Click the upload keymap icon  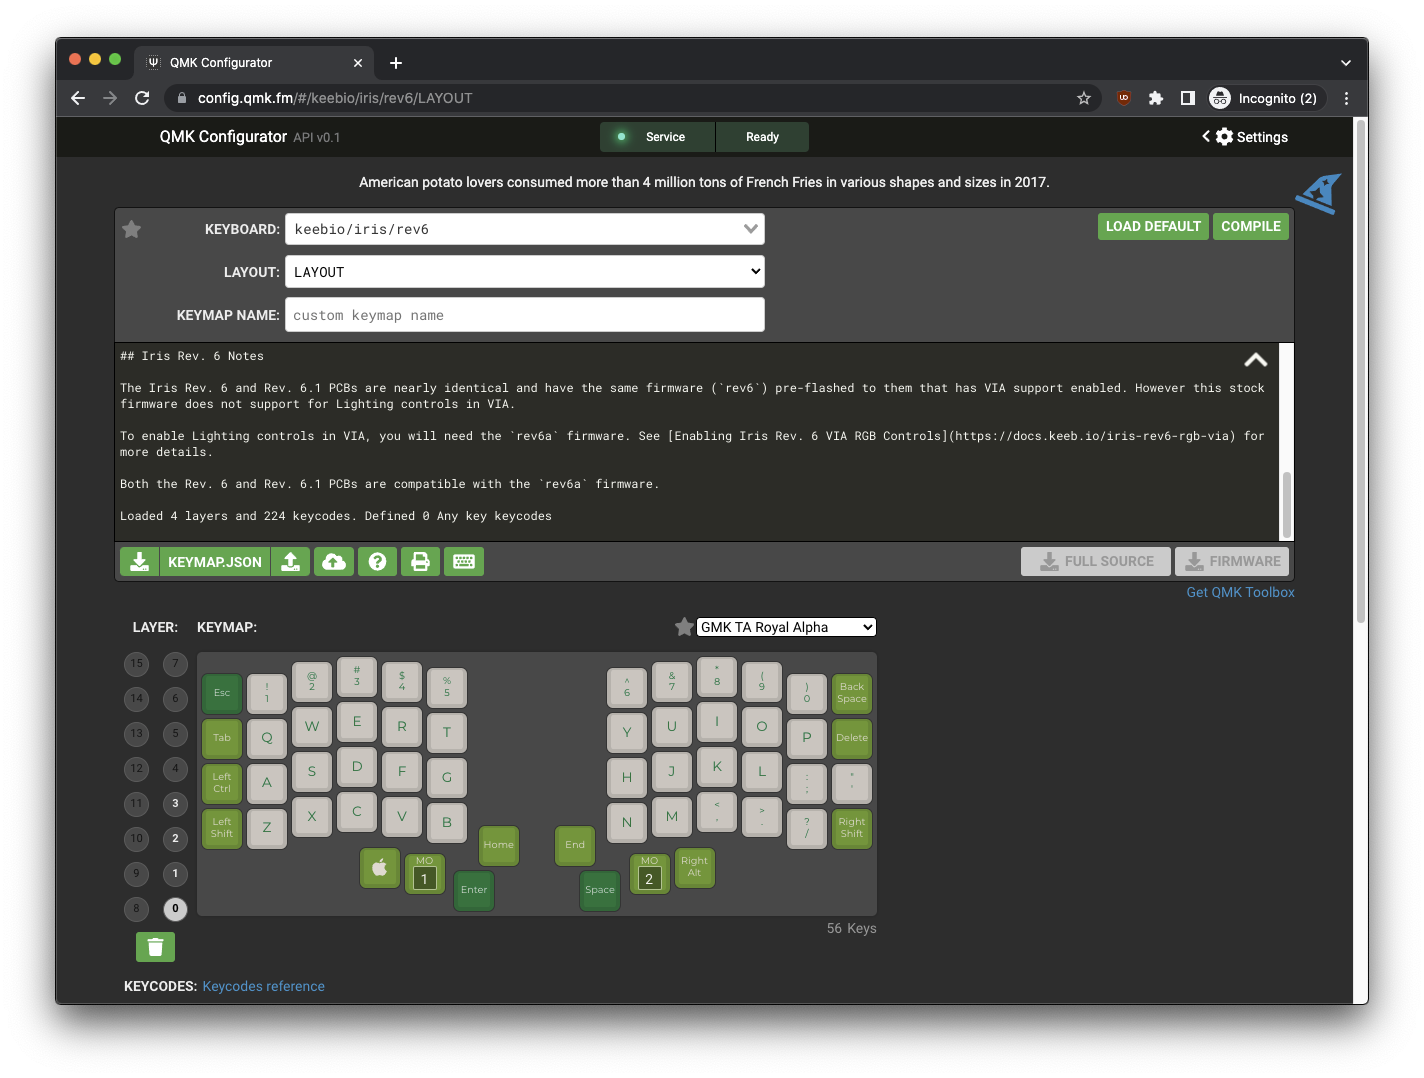pyautogui.click(x=291, y=562)
